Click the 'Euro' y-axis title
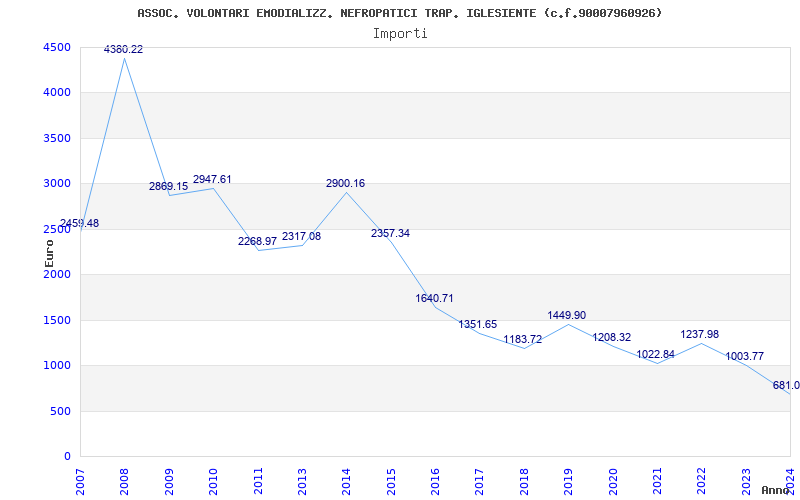This screenshot has height=500, width=800. click(x=49, y=254)
